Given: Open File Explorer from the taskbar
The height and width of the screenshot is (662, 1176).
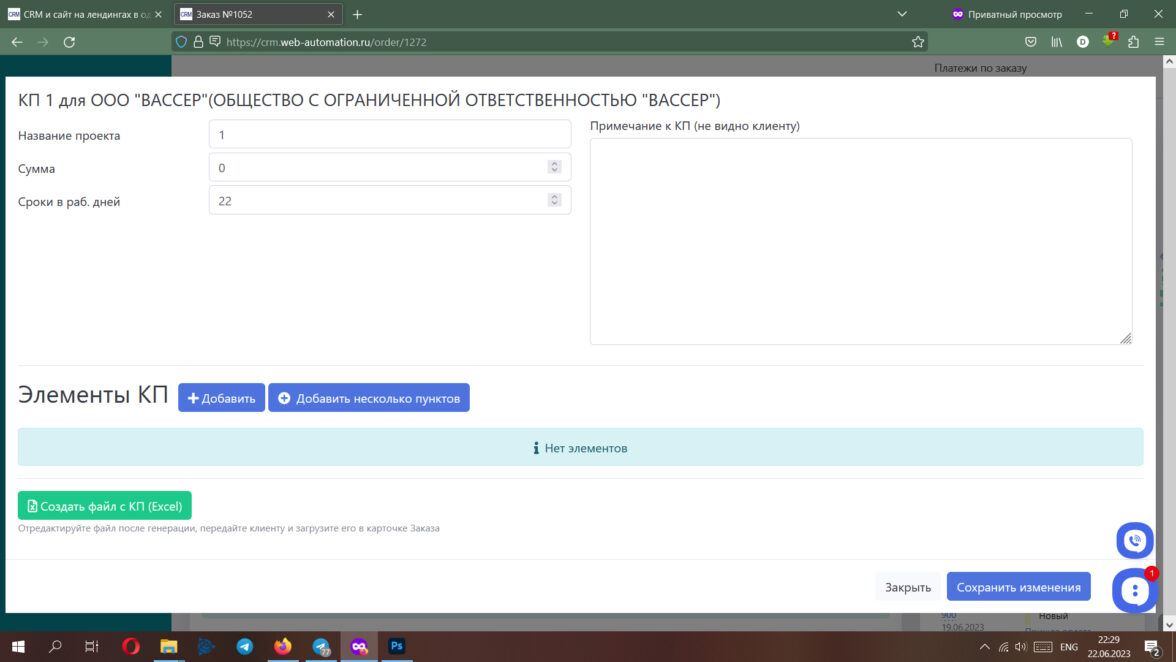Looking at the screenshot, I should coord(169,646).
